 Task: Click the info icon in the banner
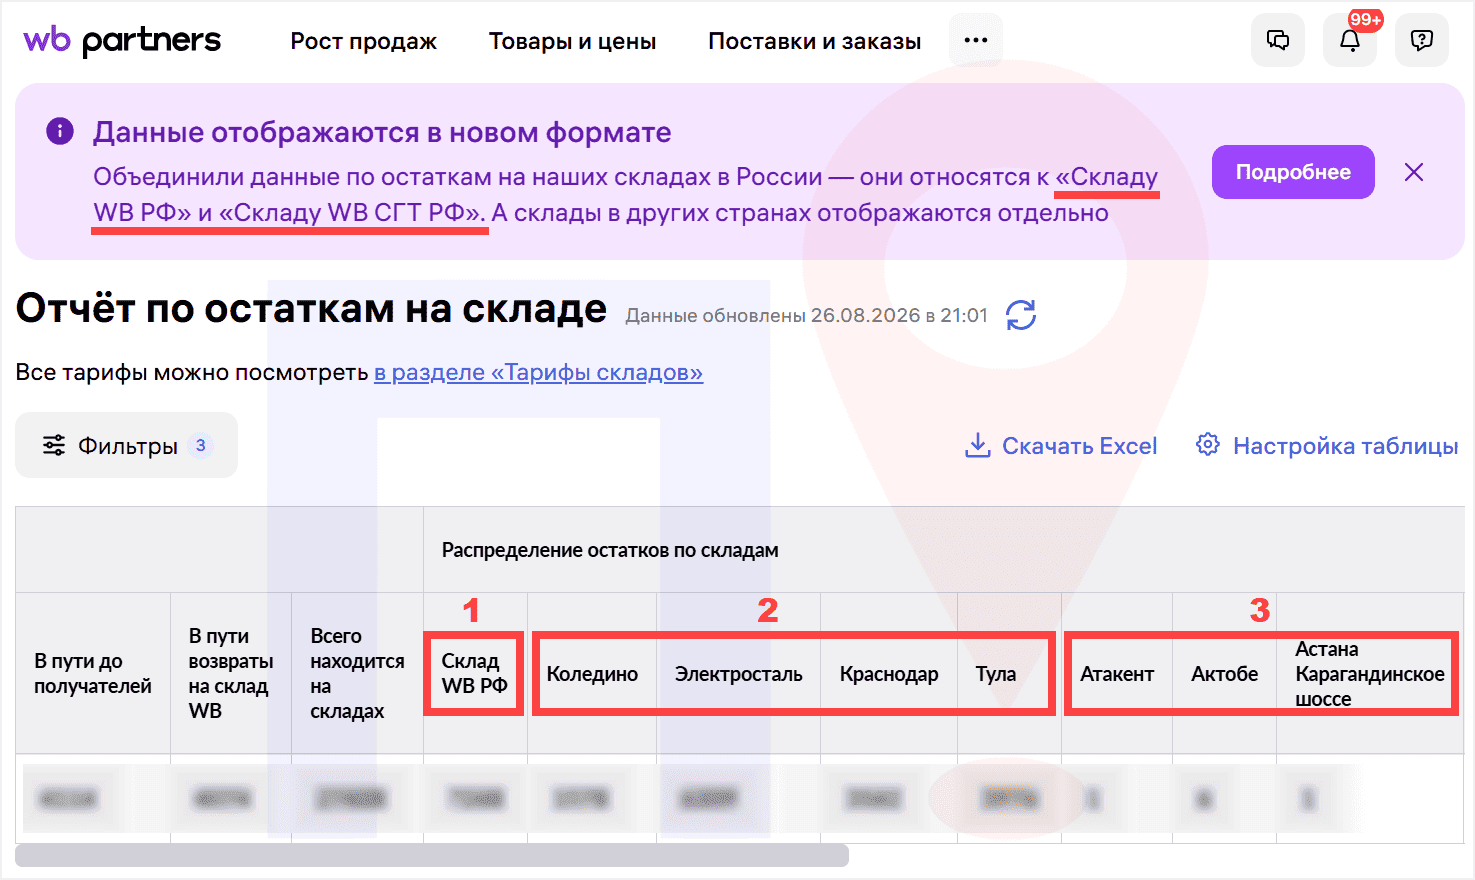click(x=60, y=131)
